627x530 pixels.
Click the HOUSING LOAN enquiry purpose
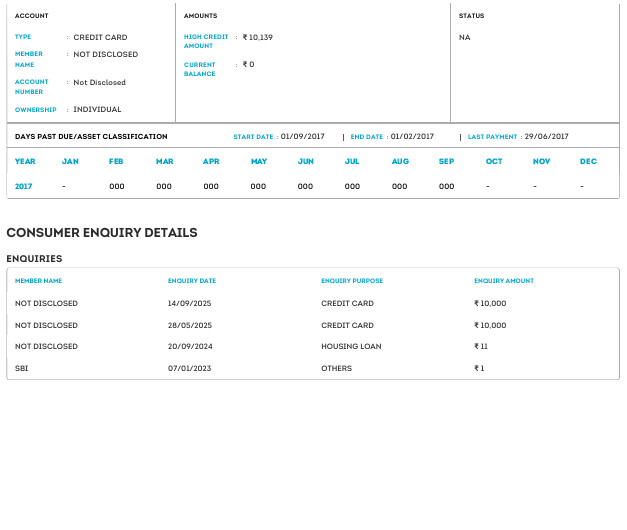coord(351,346)
